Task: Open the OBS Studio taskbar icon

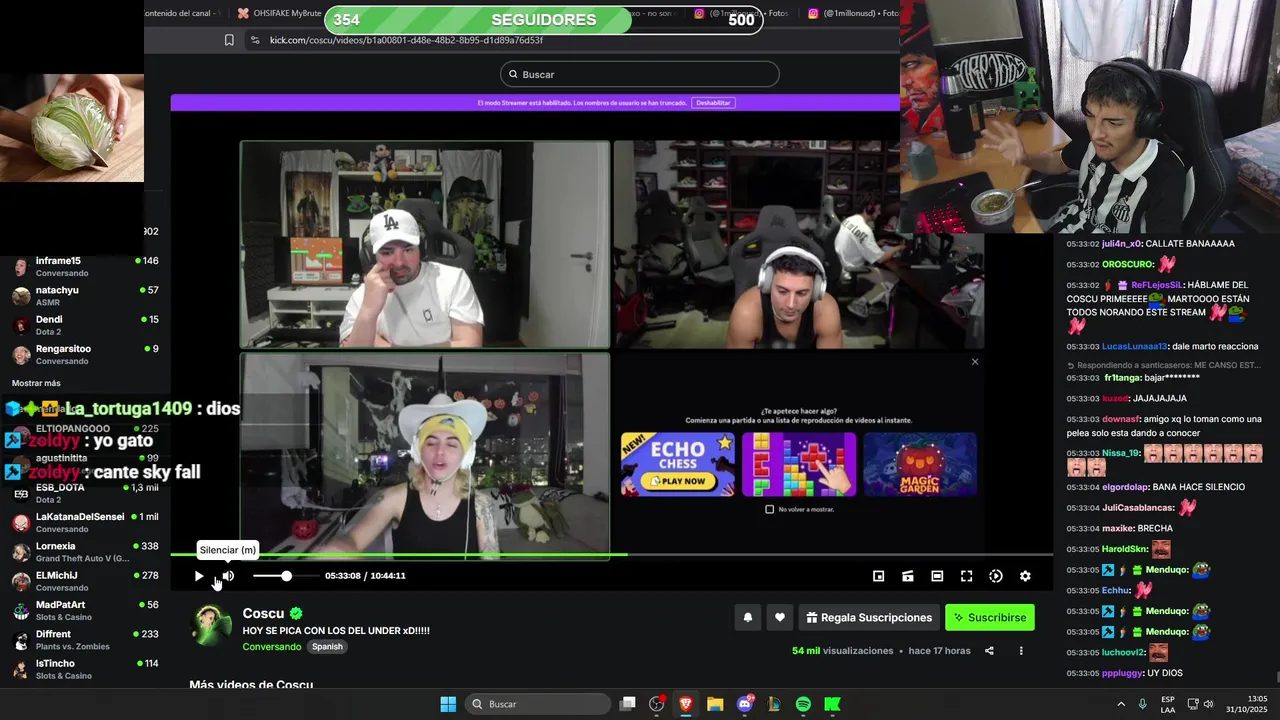Action: [x=657, y=704]
